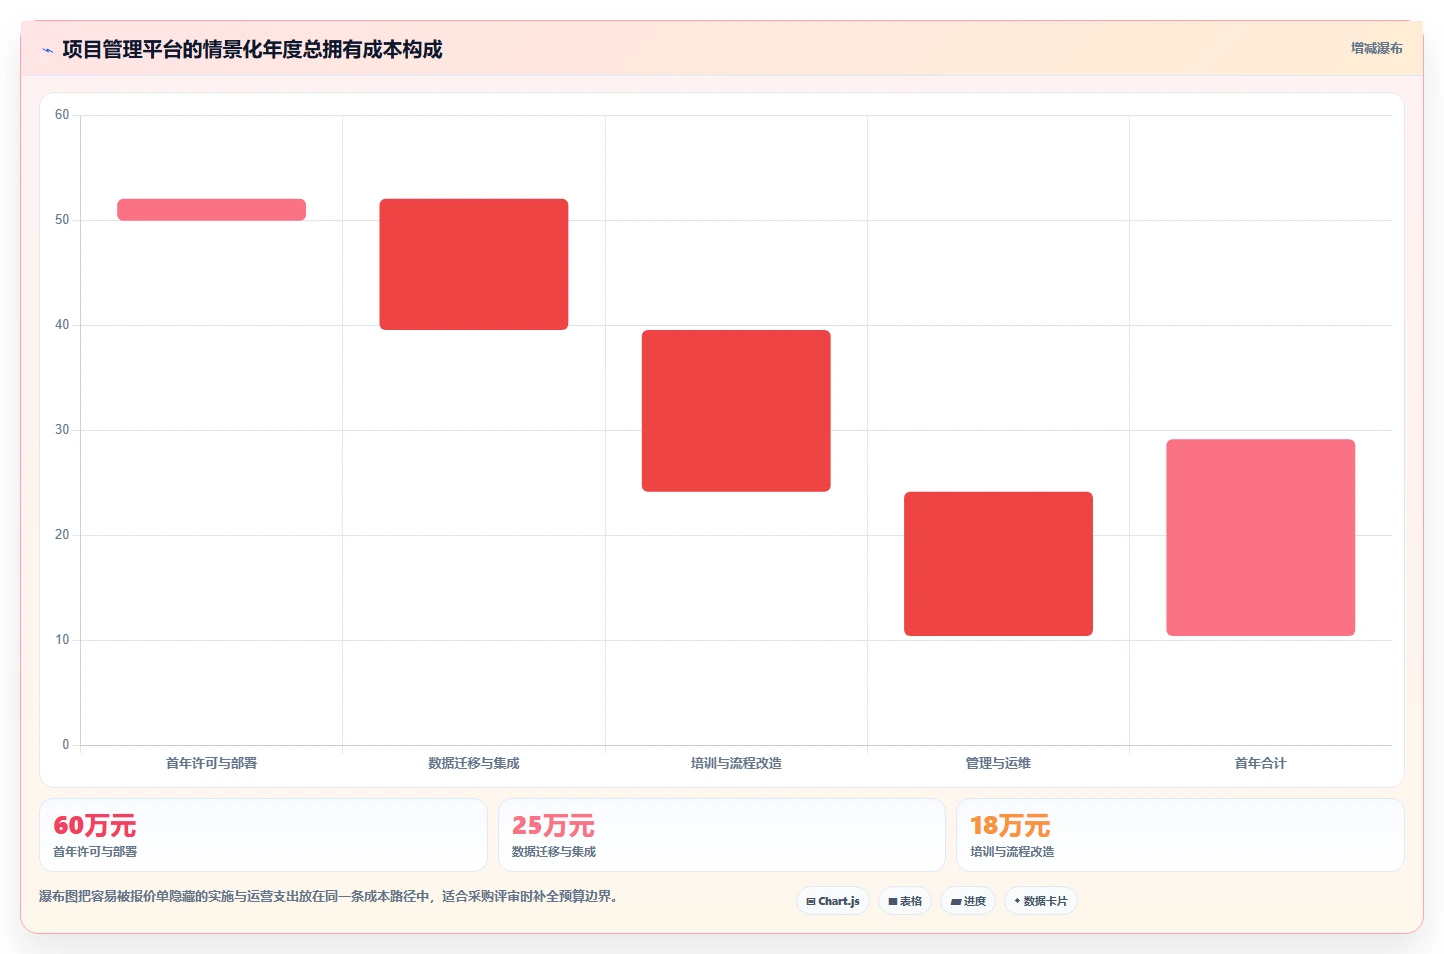Click the footer note starting 瀑布图把容易
1444x954 pixels.
tap(331, 896)
